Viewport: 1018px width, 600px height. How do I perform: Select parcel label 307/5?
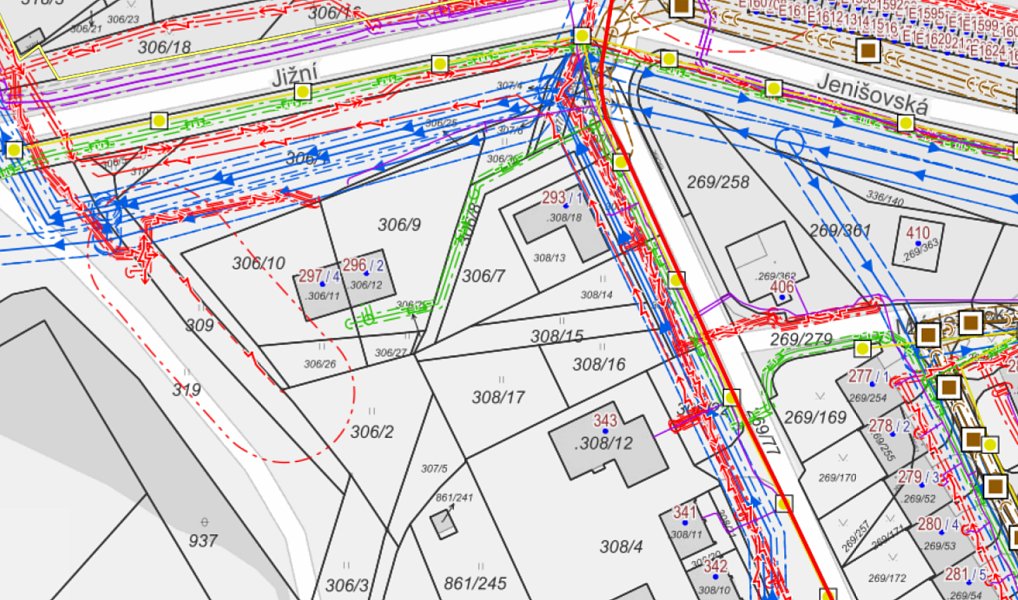tap(434, 468)
